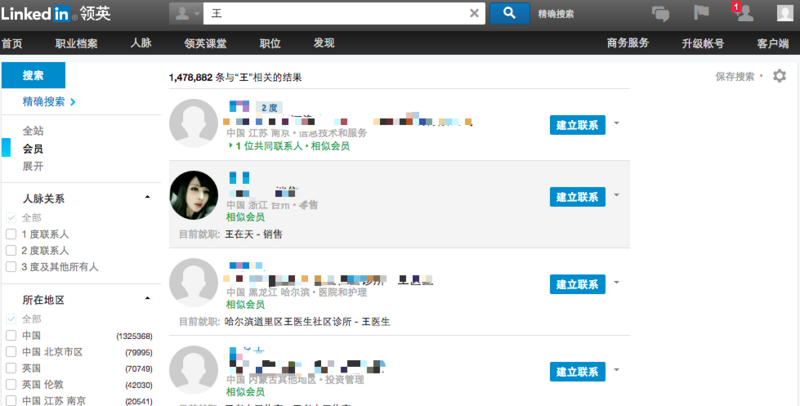Click 相似会员 under the 浙江 result
Viewport: 800px width, 406px height.
pos(245,217)
